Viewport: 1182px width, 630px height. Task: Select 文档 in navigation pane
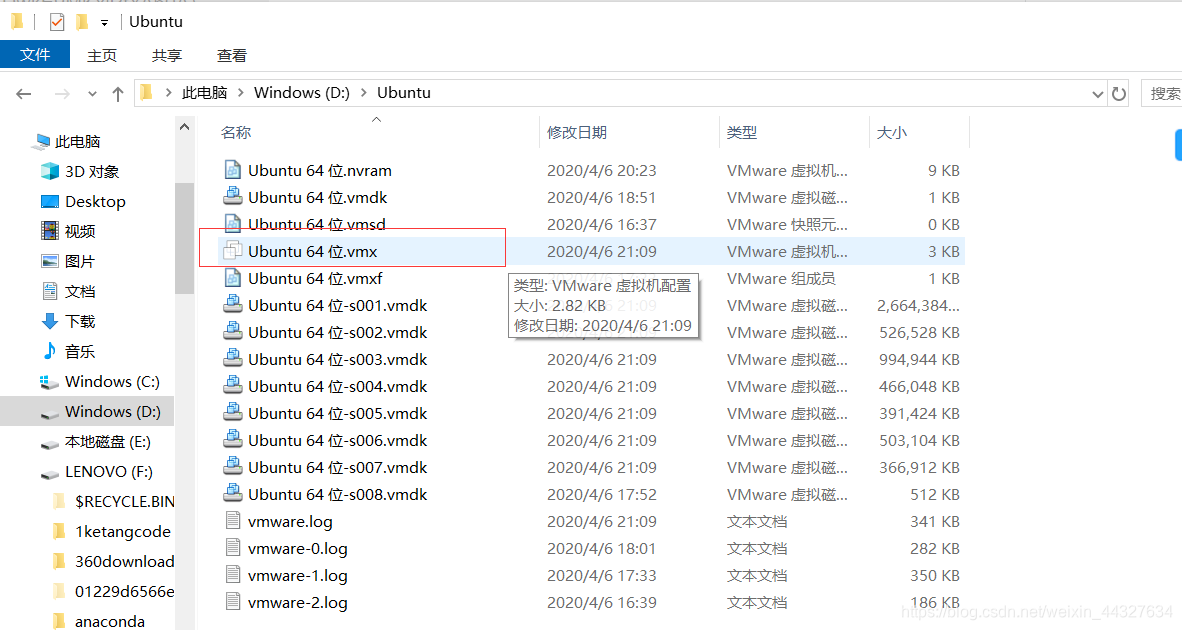pos(80,292)
